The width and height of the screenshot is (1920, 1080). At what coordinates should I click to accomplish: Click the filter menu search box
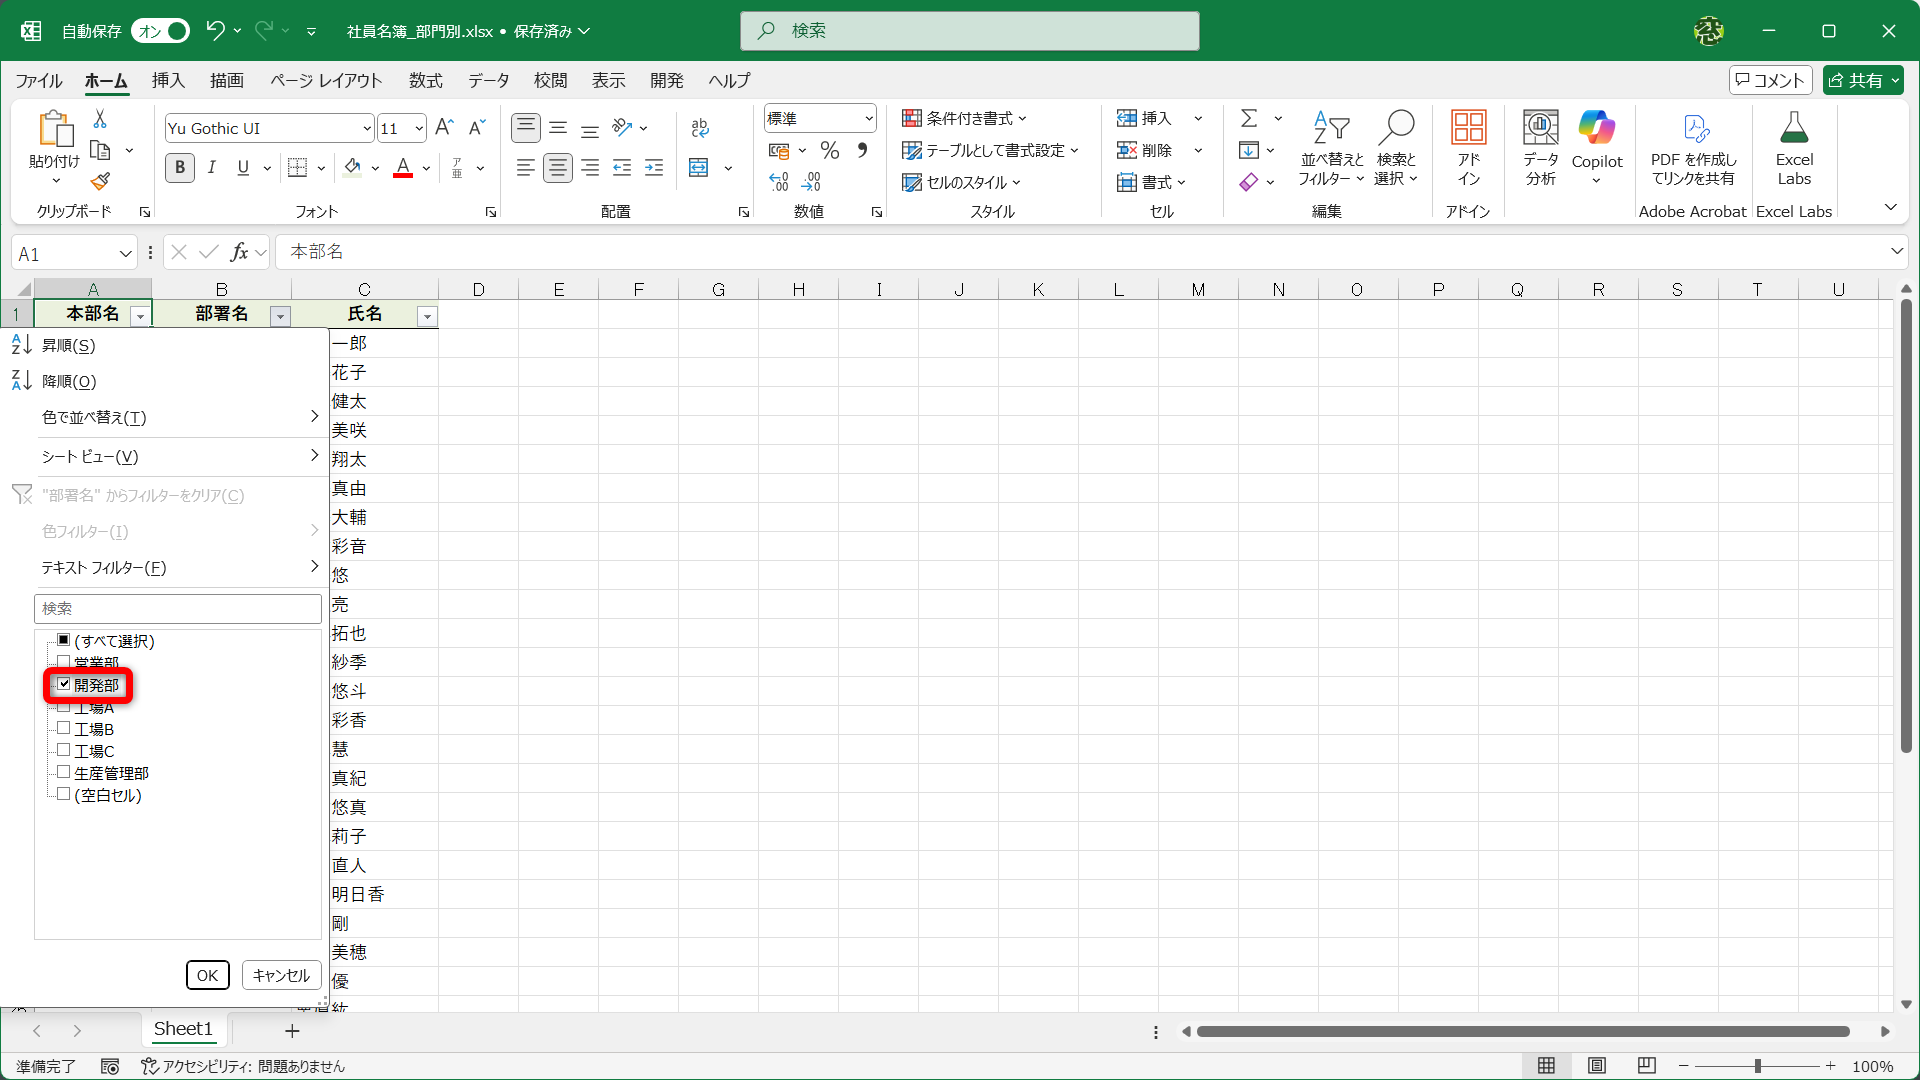click(178, 608)
